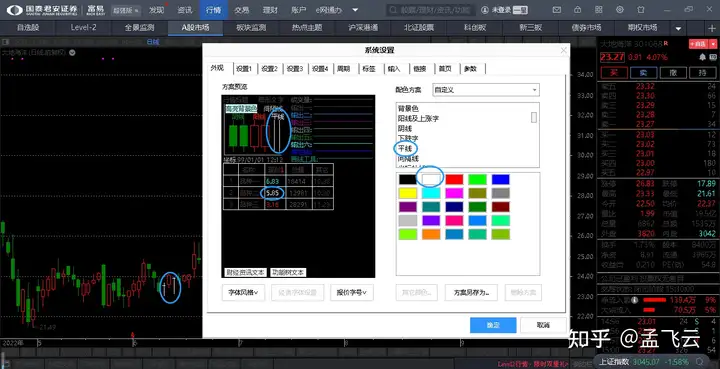Open the 行情 main menu
Screen dimensions: 720x369
214,10
